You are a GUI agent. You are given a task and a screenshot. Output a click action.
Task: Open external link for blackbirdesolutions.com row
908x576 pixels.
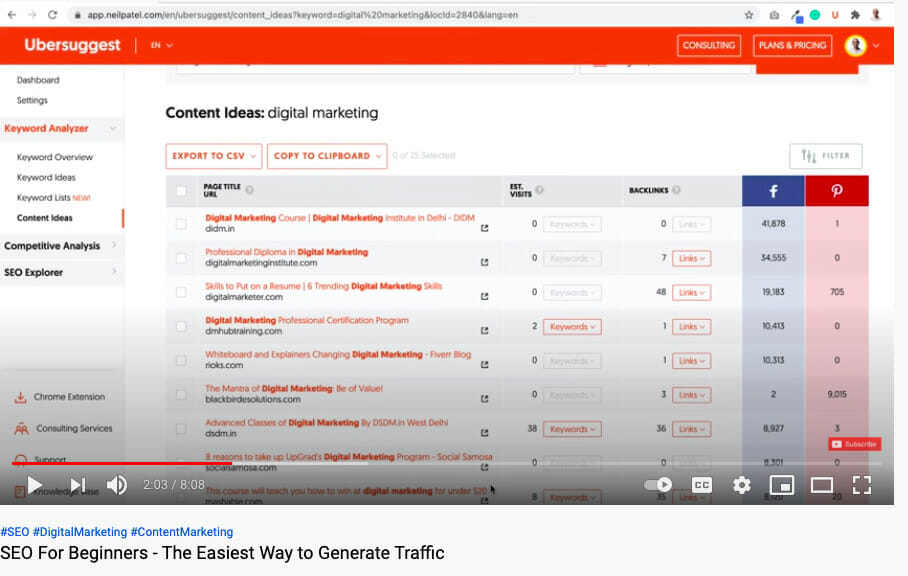click(484, 399)
